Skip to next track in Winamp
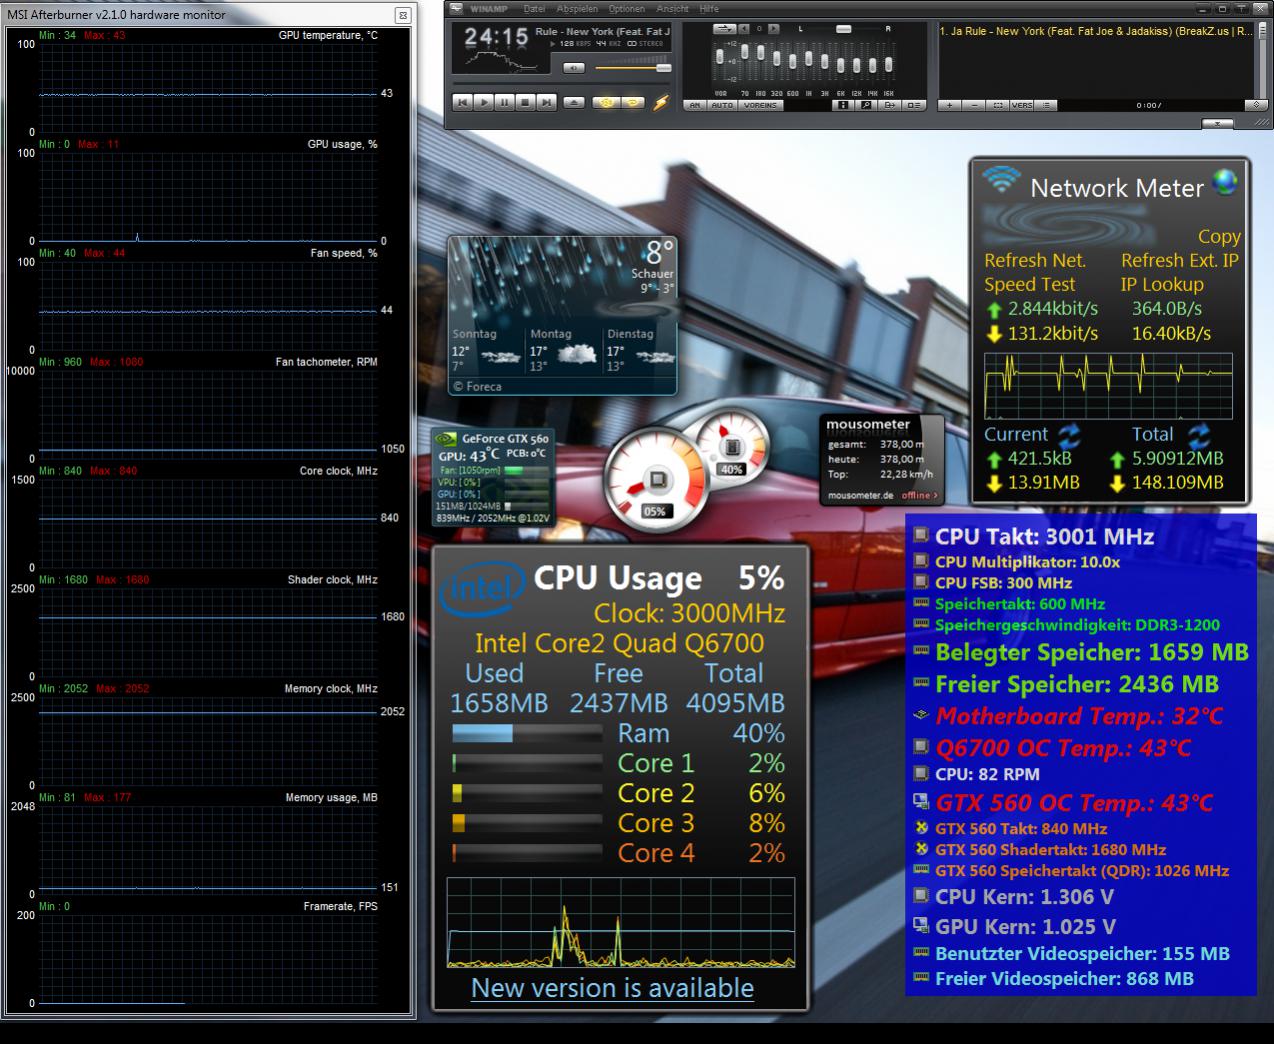Screen dimensions: 1274x1044 click(546, 102)
